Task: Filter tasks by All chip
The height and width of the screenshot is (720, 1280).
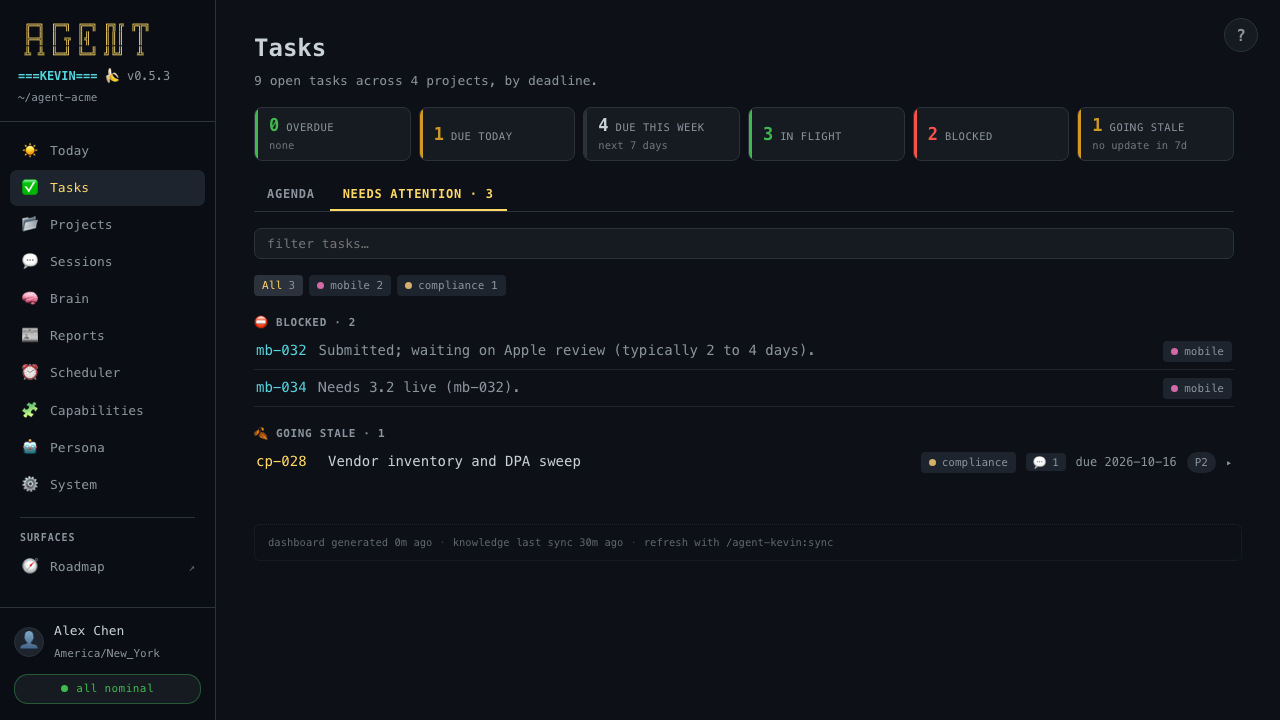Action: [x=278, y=285]
